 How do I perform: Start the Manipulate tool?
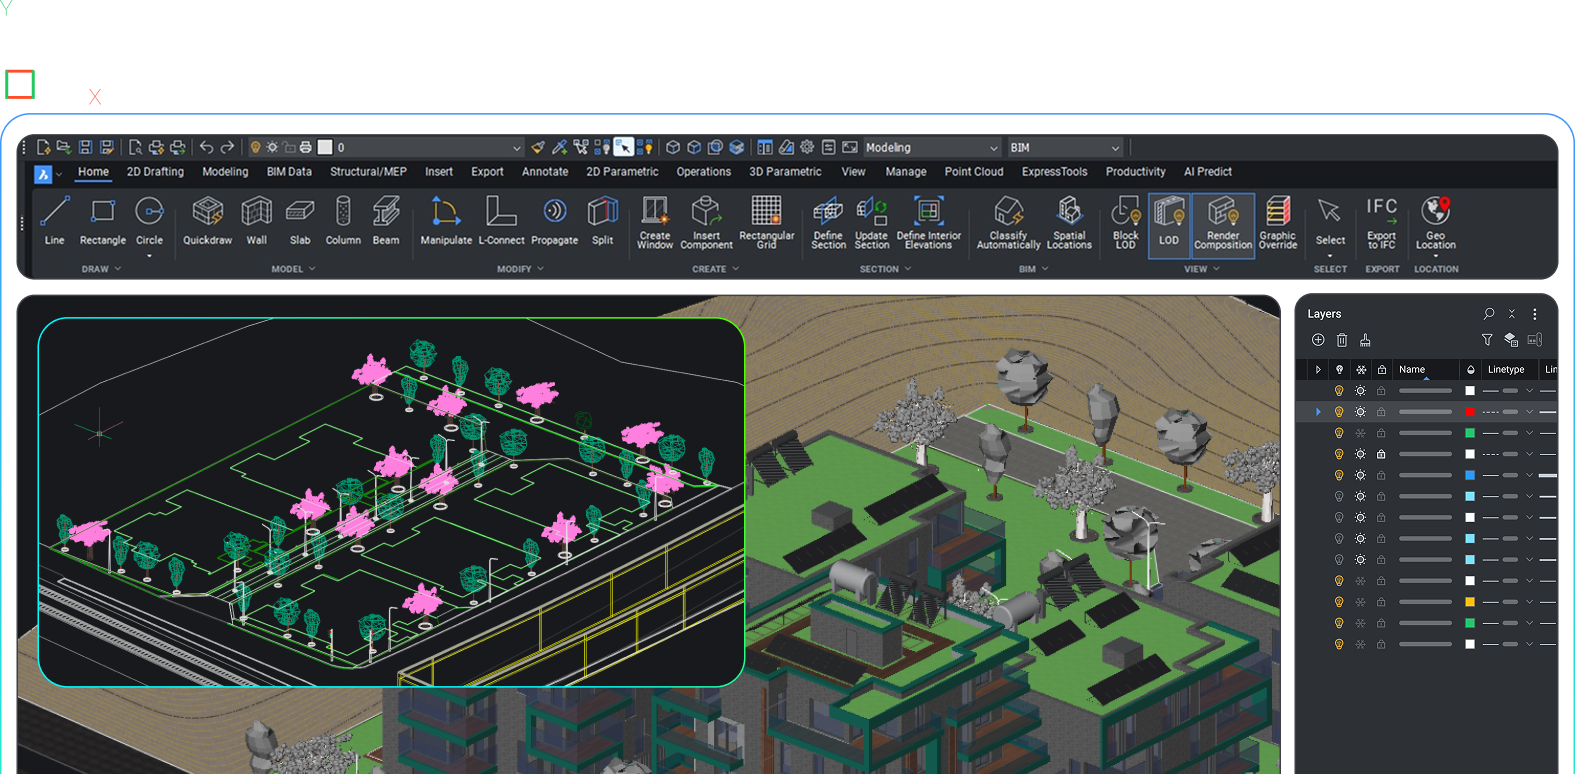coord(446,220)
